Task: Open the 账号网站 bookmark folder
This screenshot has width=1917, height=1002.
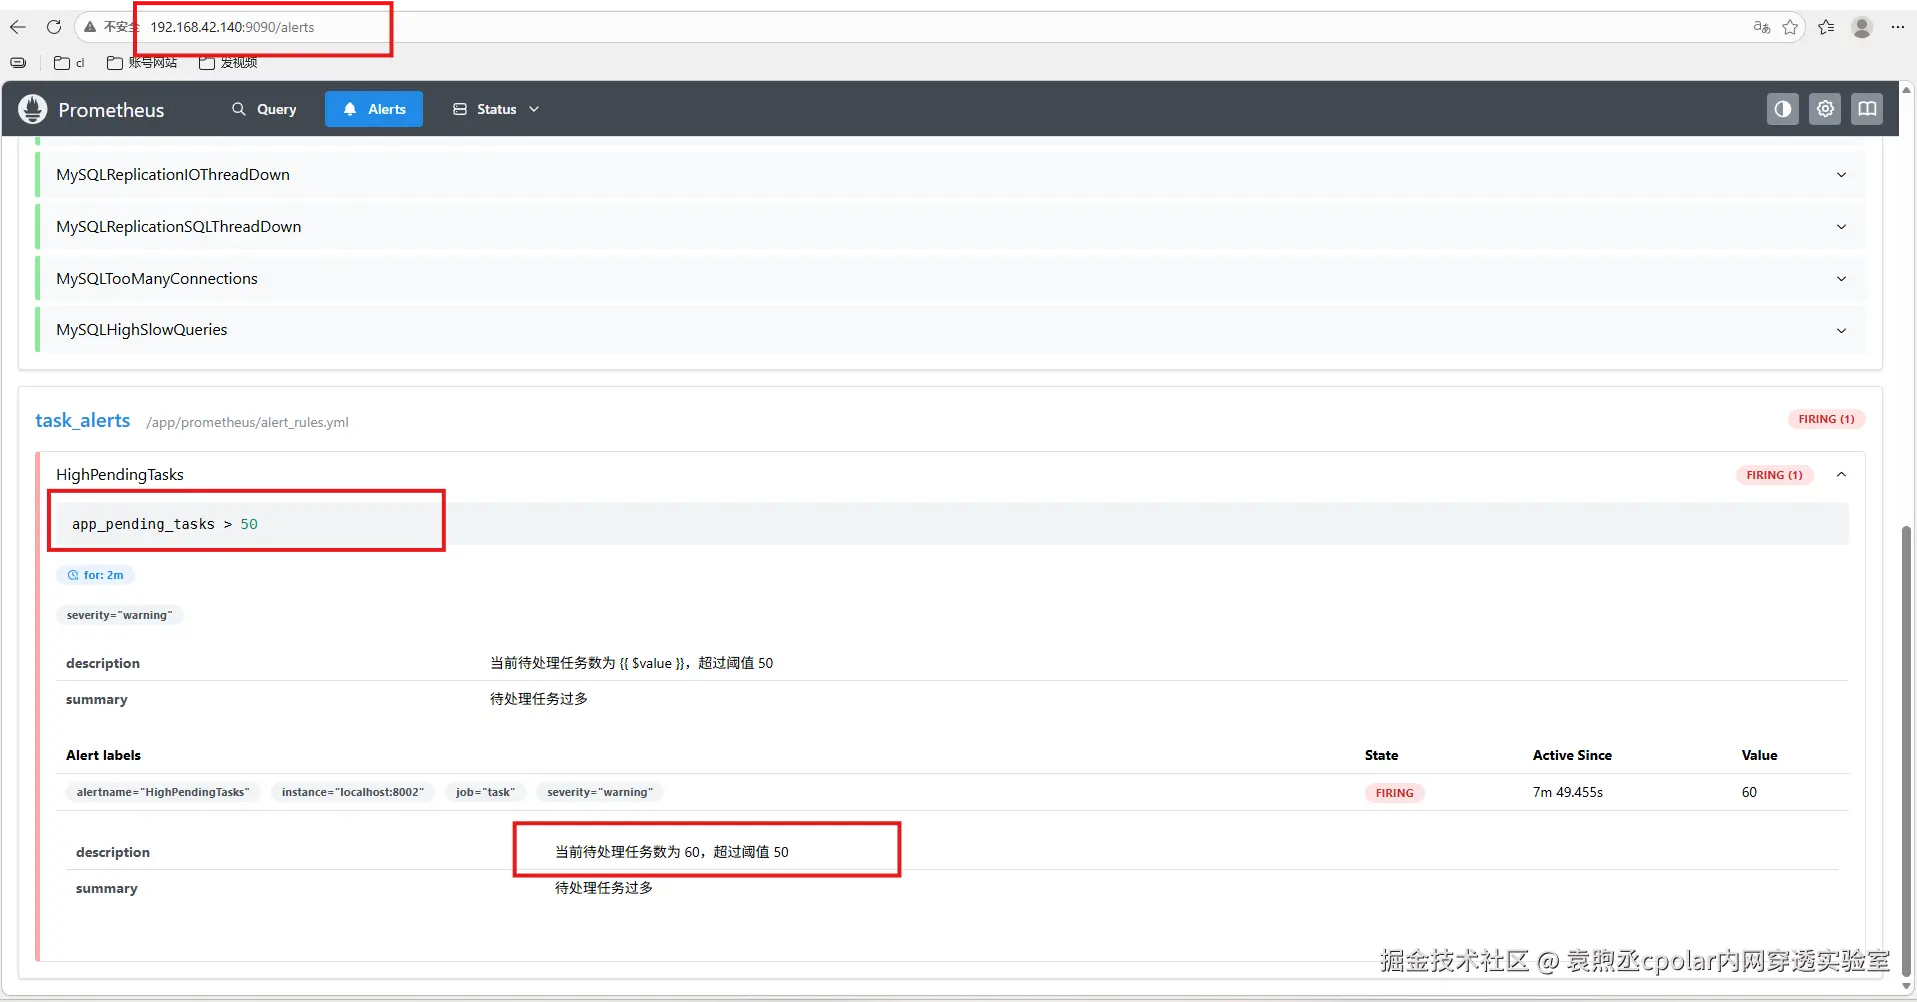Action: 142,63
